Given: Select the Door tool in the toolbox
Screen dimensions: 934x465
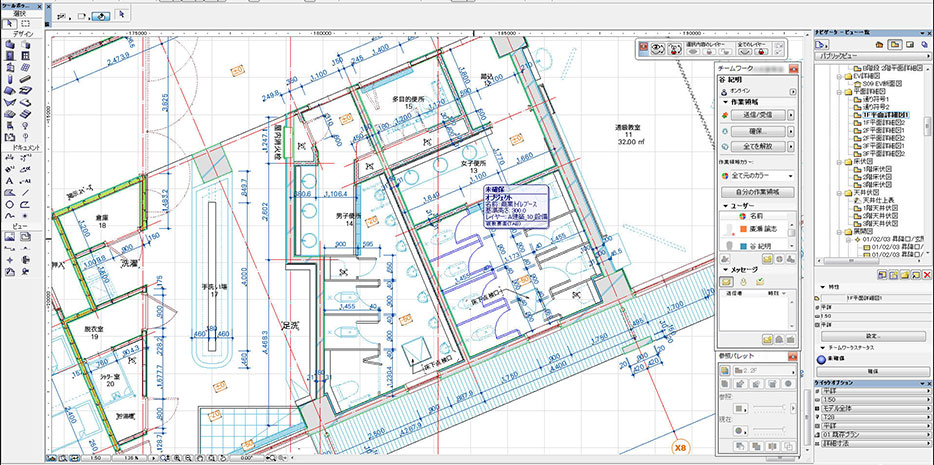Looking at the screenshot, I should coord(10,56).
